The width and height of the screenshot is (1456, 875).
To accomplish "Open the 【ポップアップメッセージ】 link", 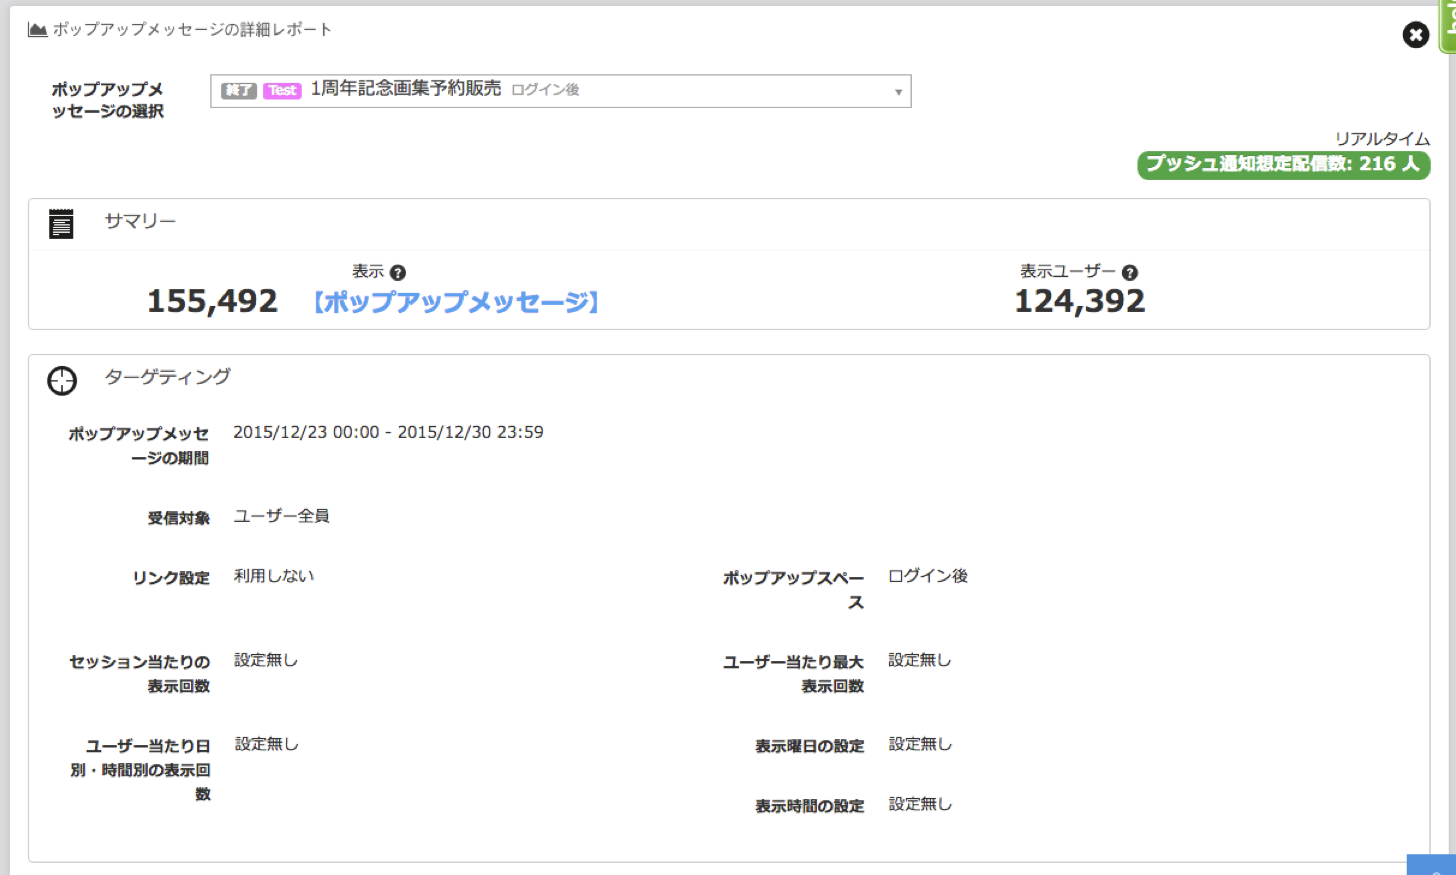I will (x=456, y=302).
